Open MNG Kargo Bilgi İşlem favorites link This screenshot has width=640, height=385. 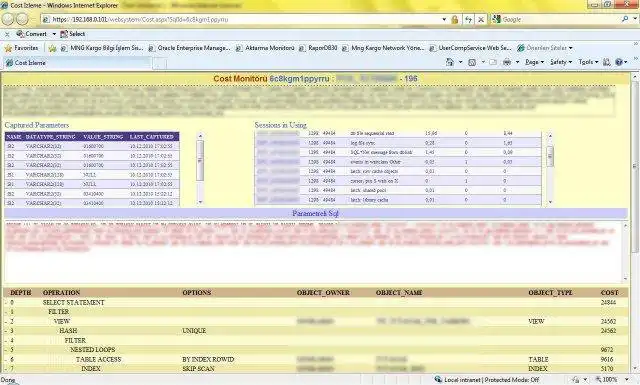click(102, 48)
